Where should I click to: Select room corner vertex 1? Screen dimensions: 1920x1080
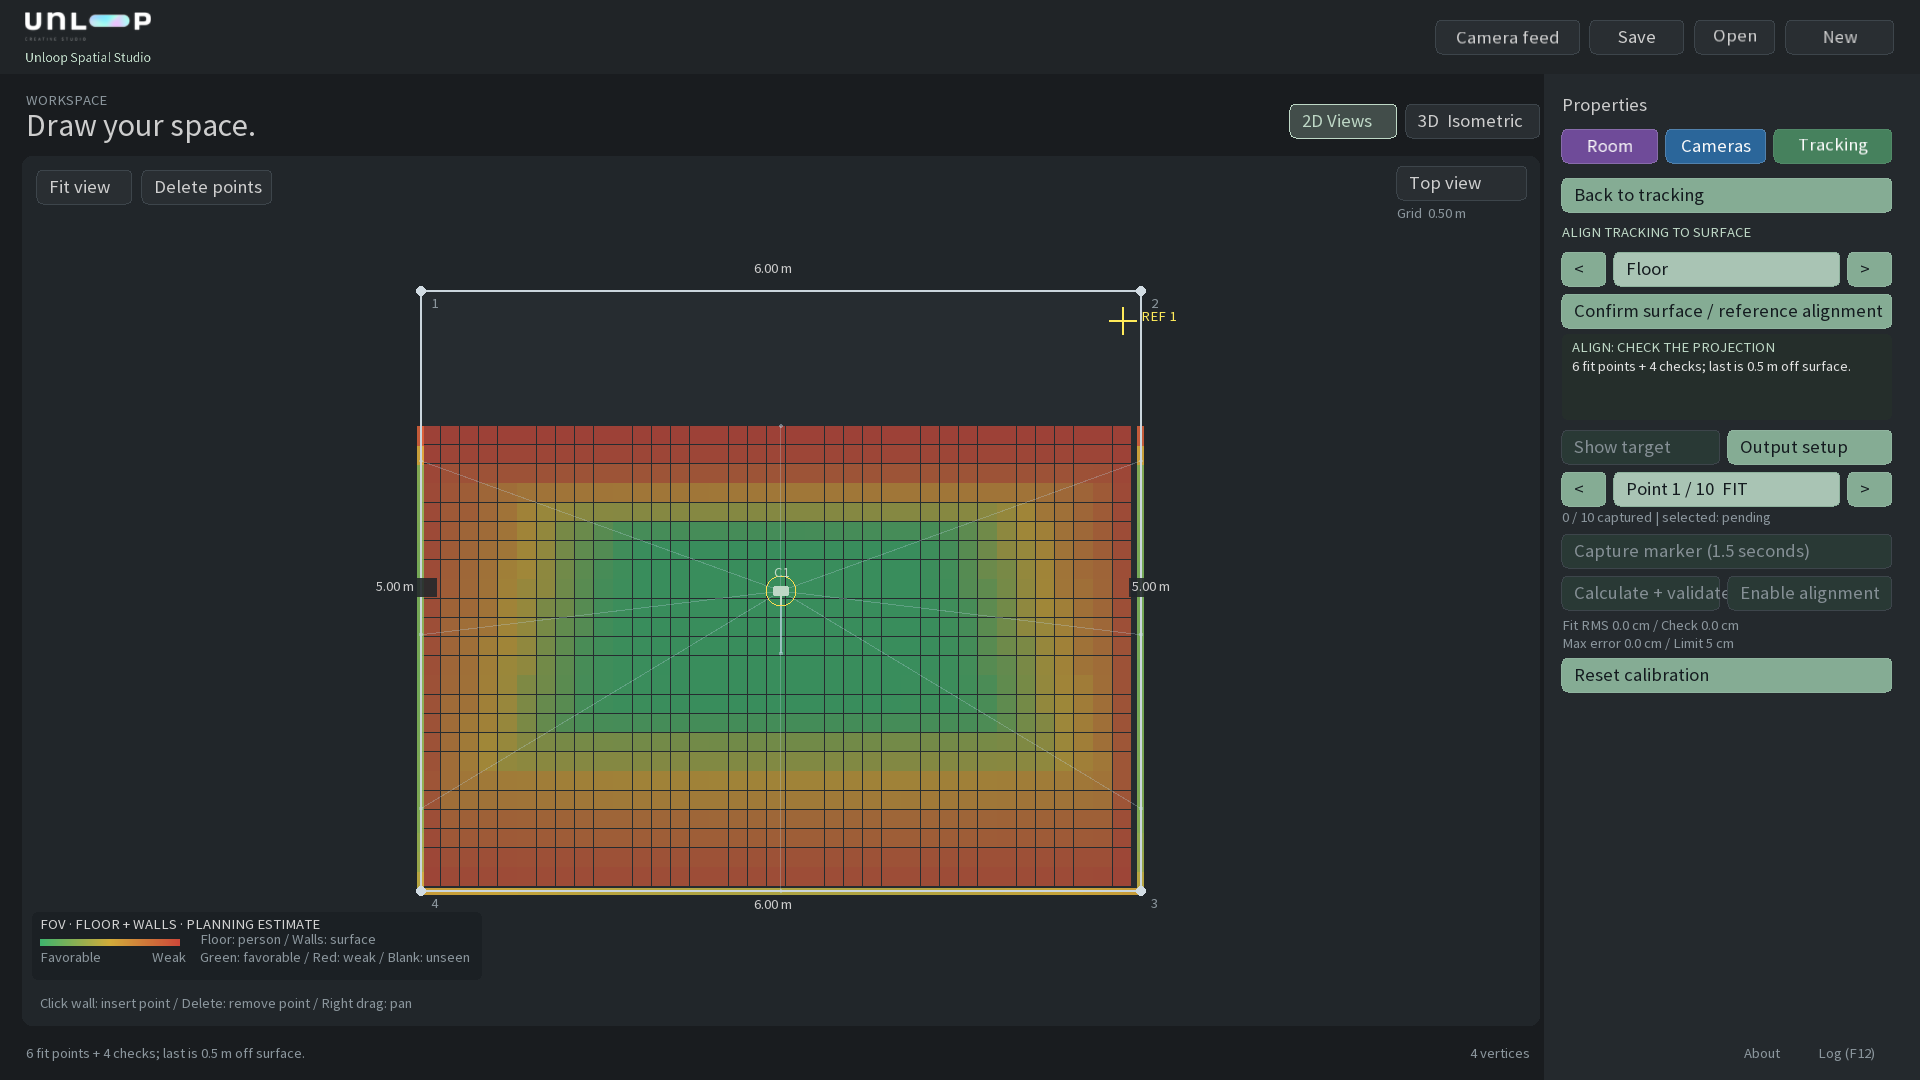421,291
